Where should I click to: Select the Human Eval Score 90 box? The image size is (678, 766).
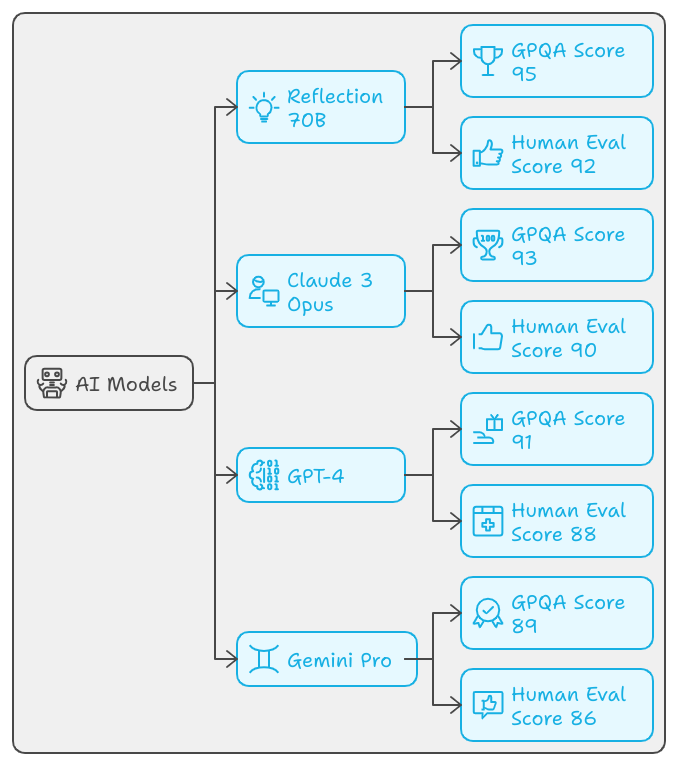tap(557, 337)
